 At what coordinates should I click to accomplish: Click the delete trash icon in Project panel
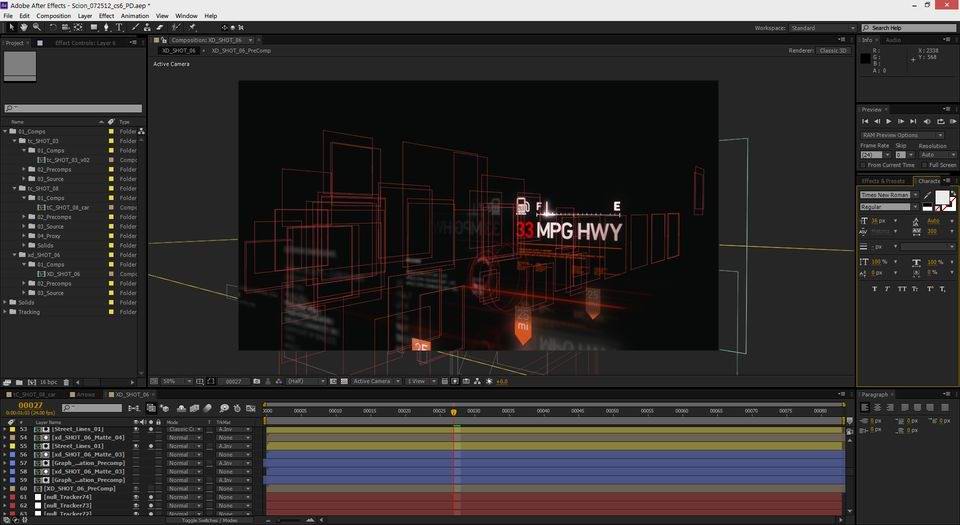coord(66,382)
